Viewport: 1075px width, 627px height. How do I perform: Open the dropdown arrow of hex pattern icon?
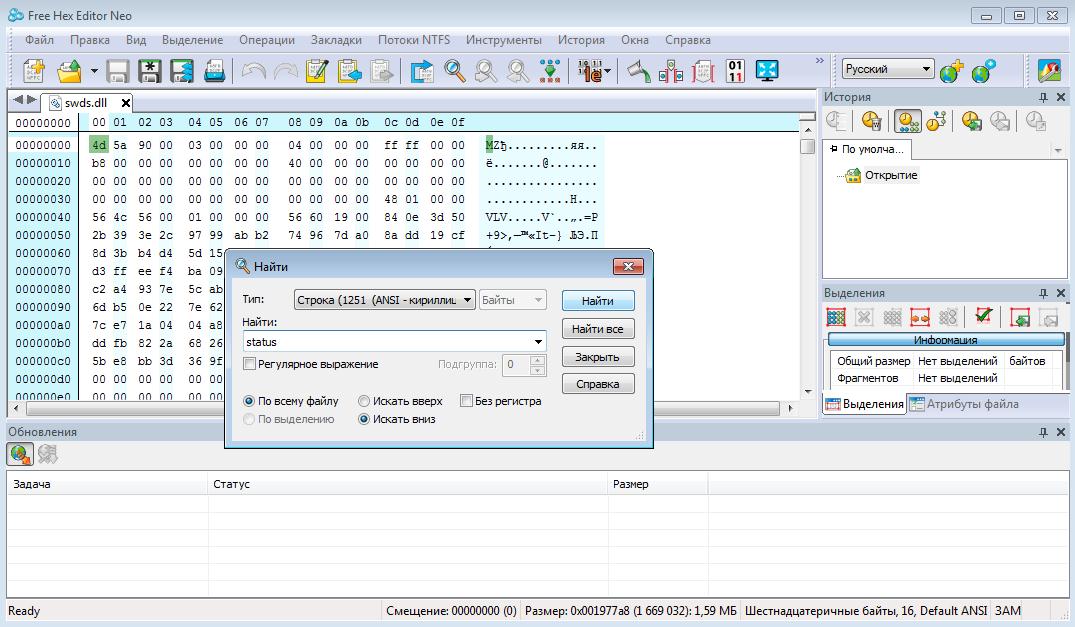tap(607, 71)
